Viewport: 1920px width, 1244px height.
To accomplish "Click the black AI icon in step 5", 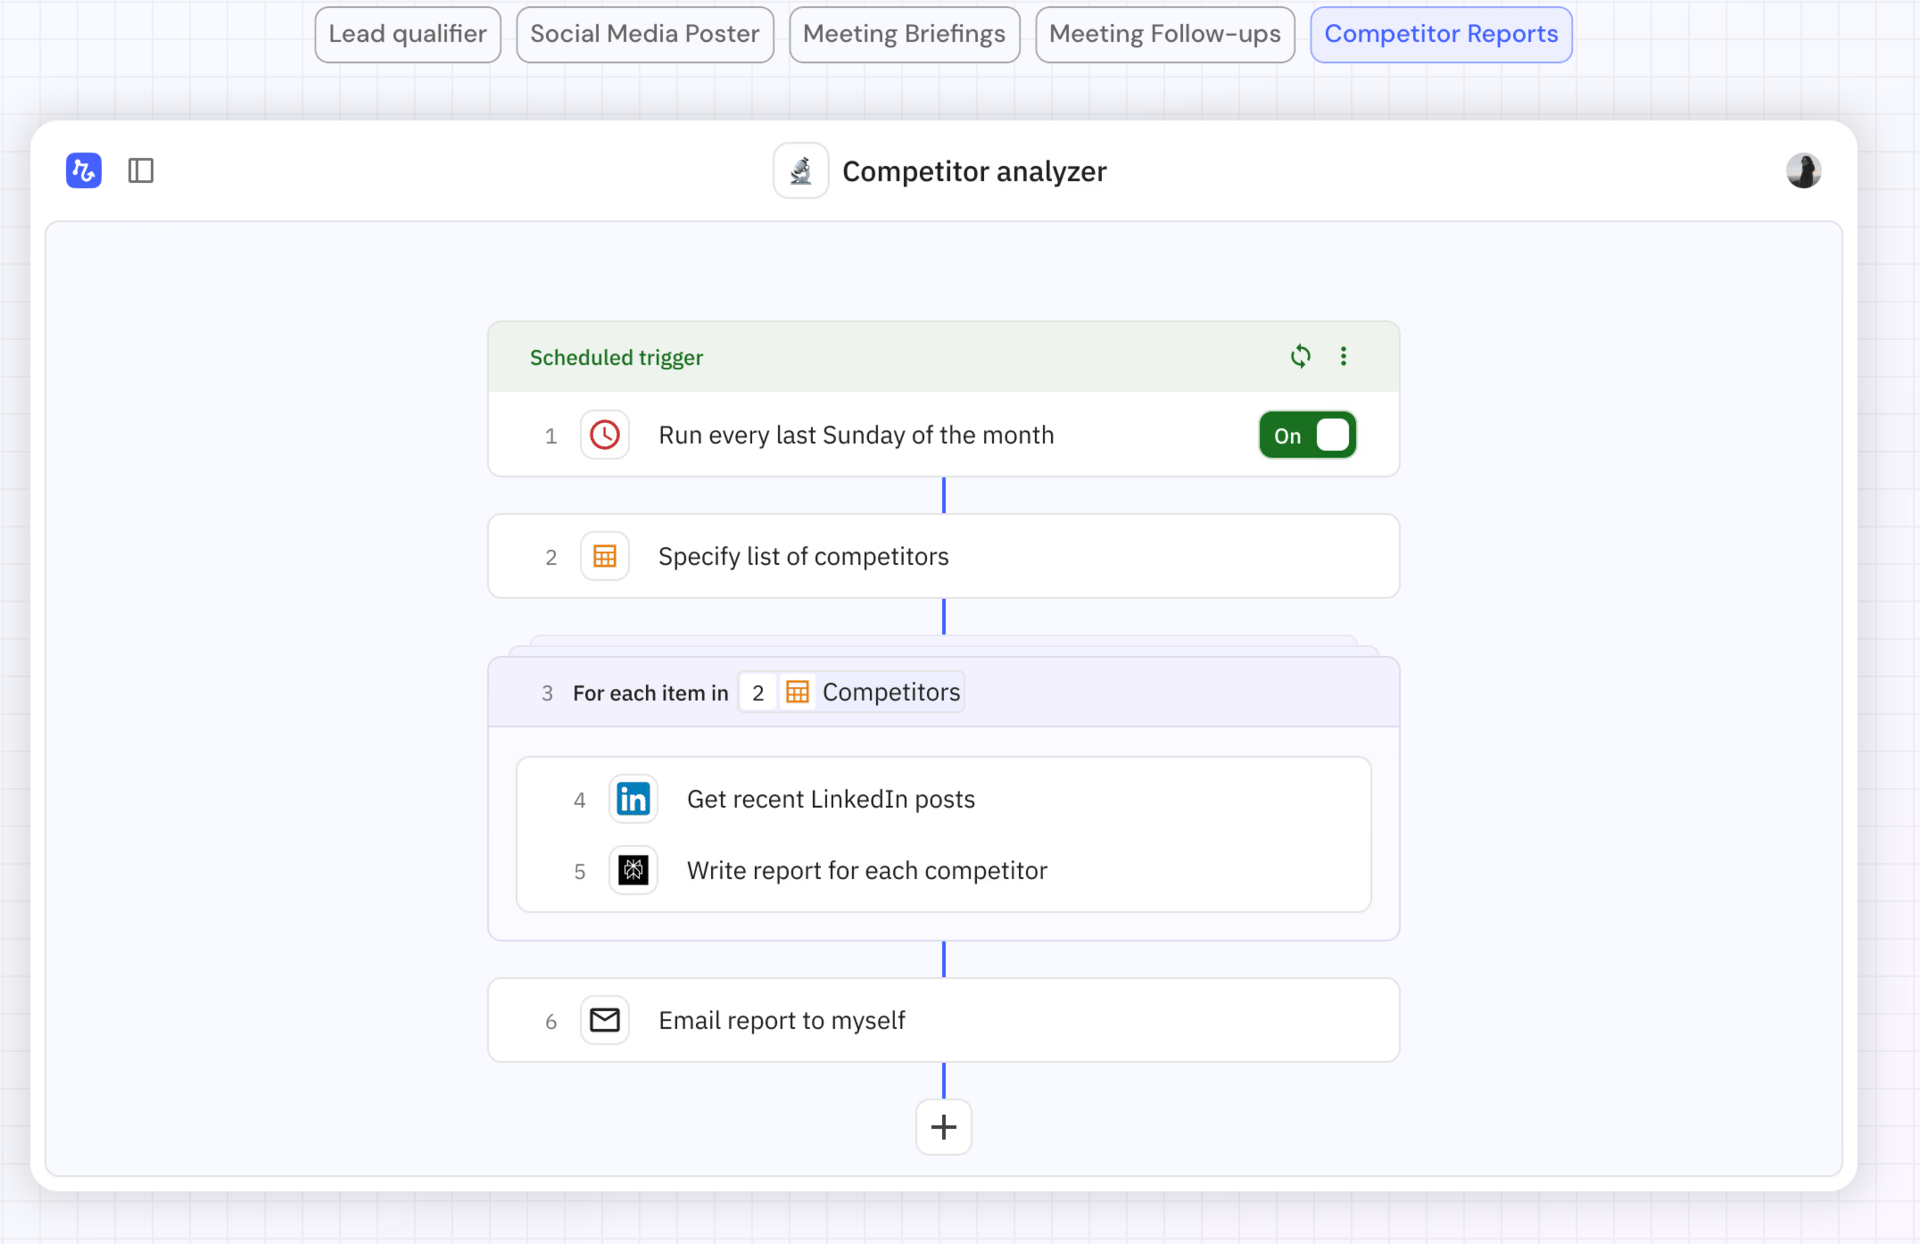I will click(x=633, y=870).
